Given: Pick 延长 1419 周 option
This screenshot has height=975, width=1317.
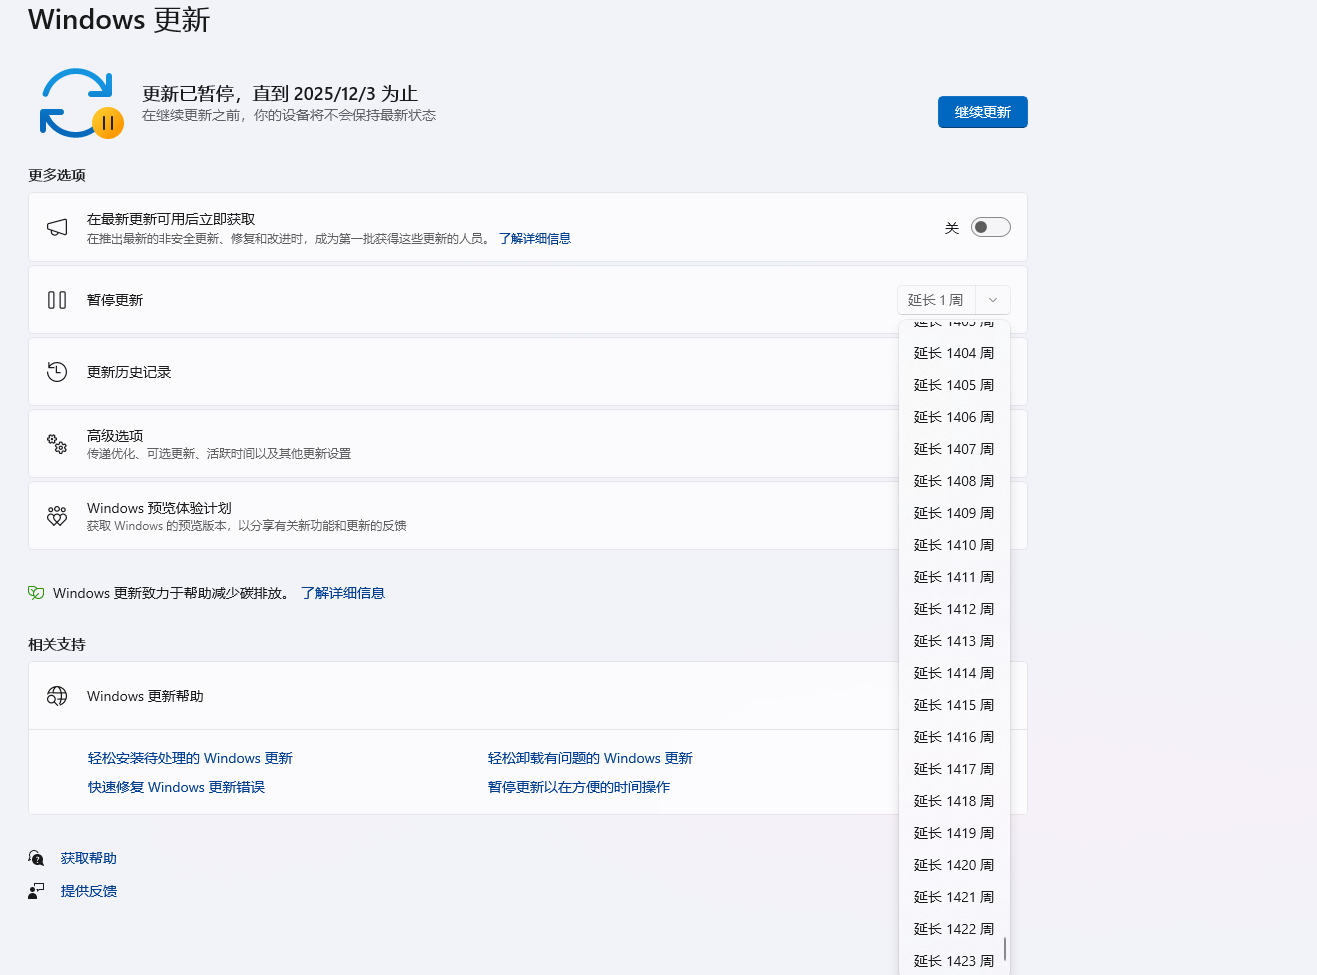Looking at the screenshot, I should tap(954, 833).
